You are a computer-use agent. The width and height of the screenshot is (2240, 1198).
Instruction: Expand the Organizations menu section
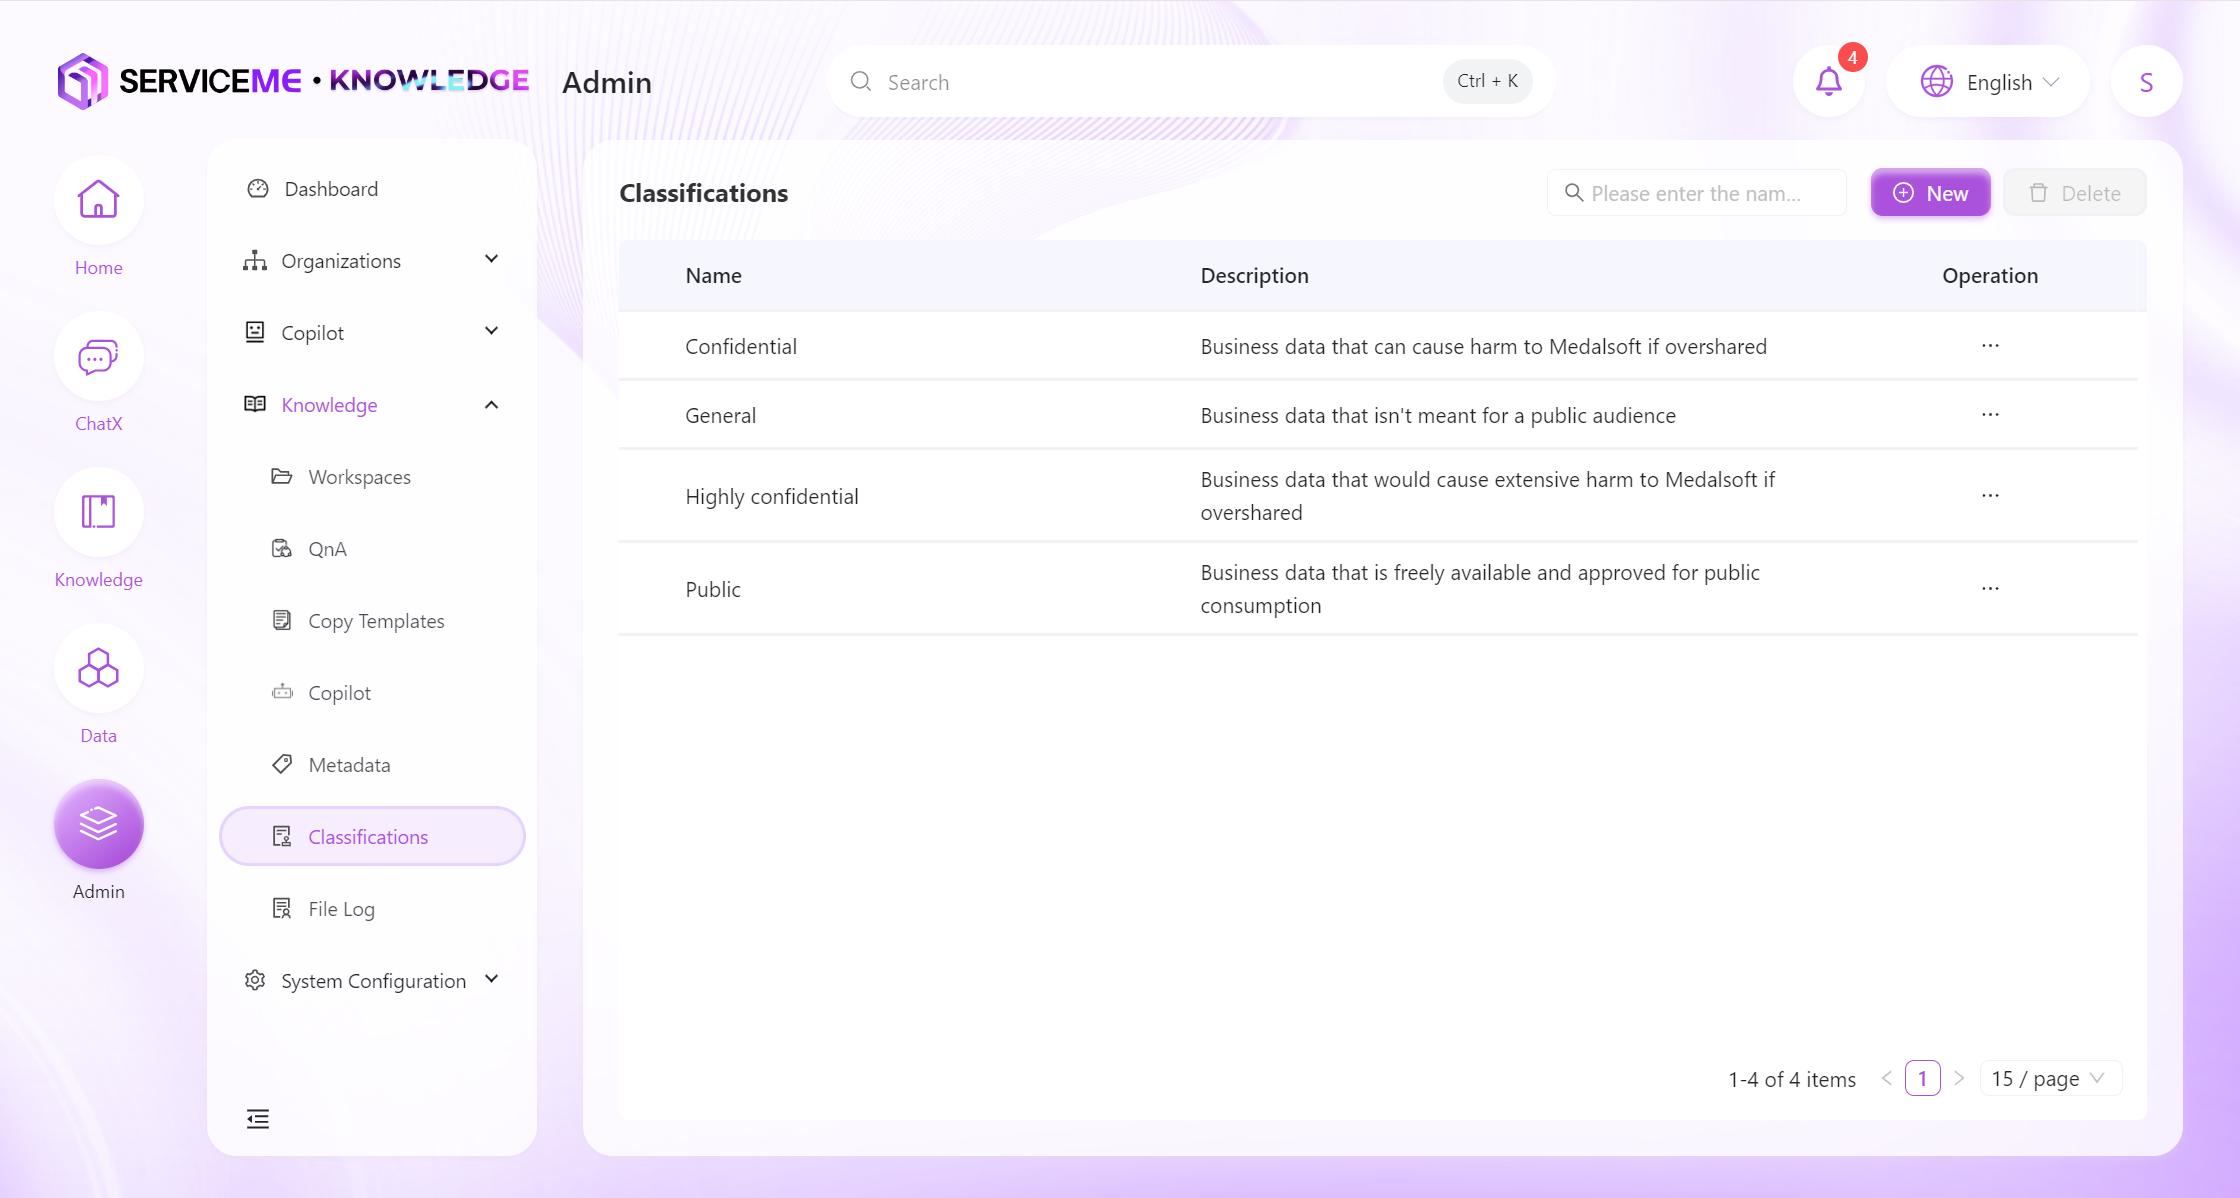pos(372,261)
